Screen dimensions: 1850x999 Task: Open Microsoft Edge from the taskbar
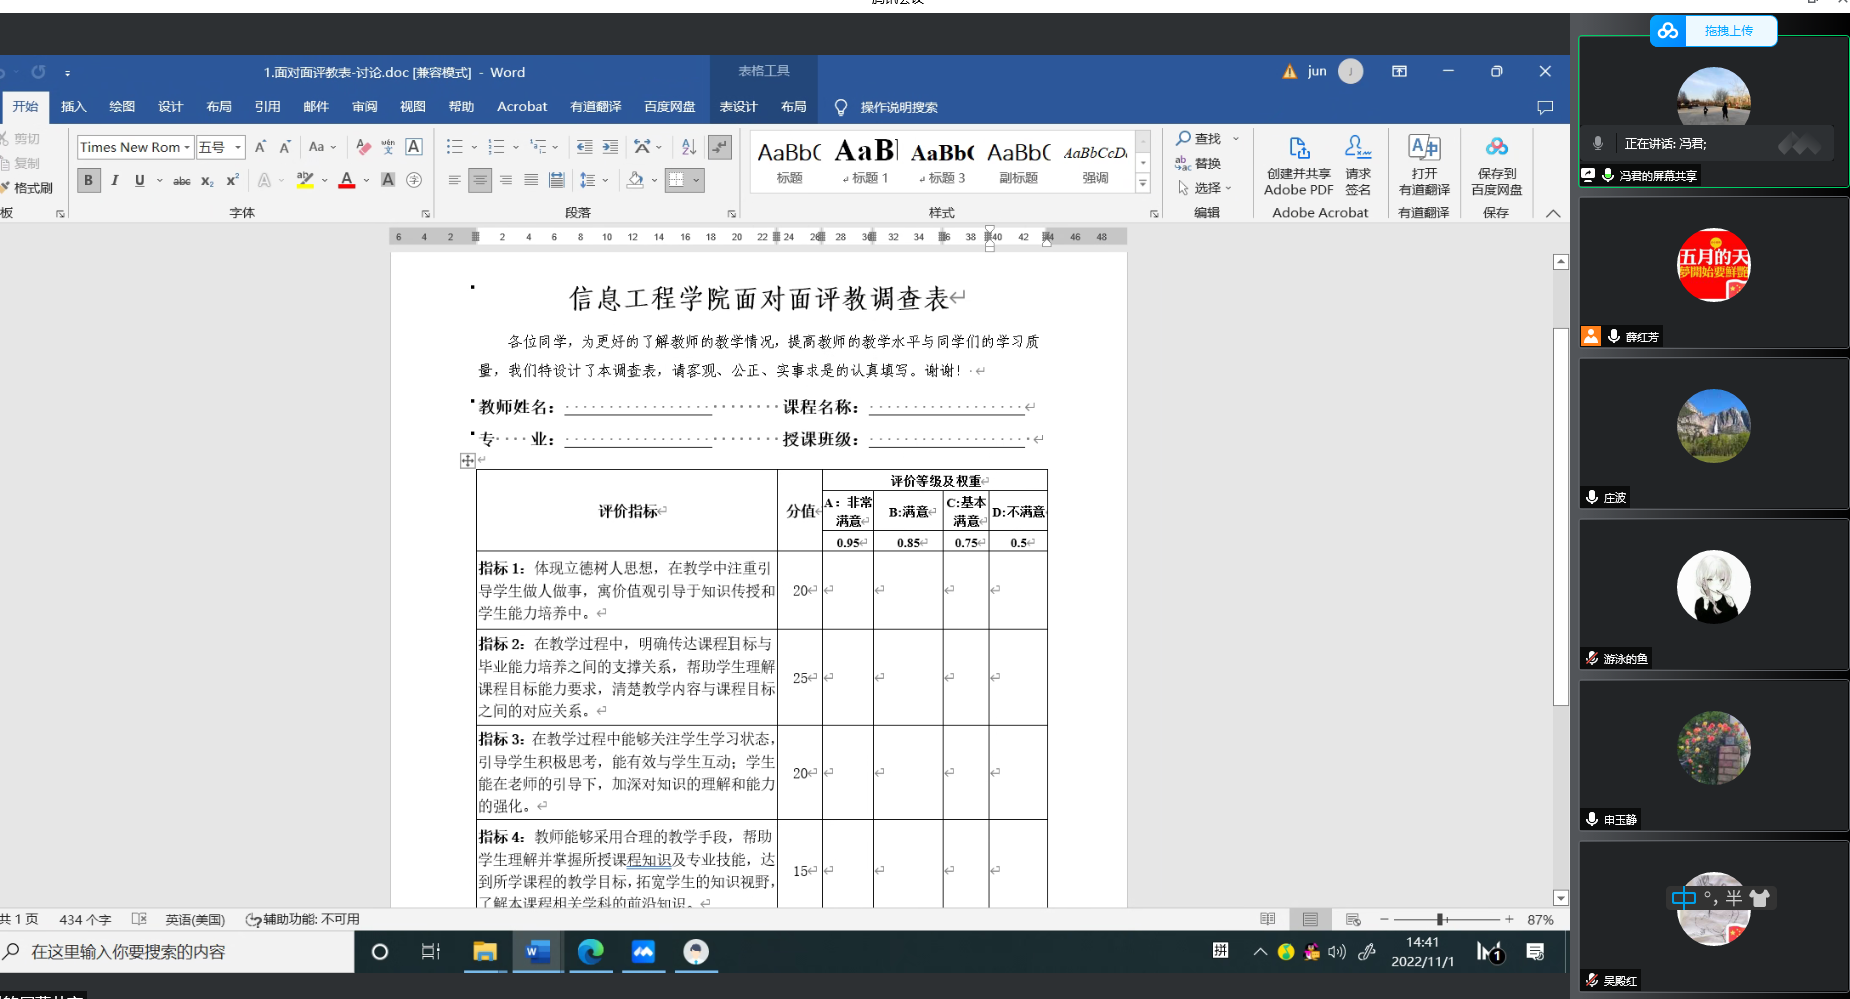590,952
